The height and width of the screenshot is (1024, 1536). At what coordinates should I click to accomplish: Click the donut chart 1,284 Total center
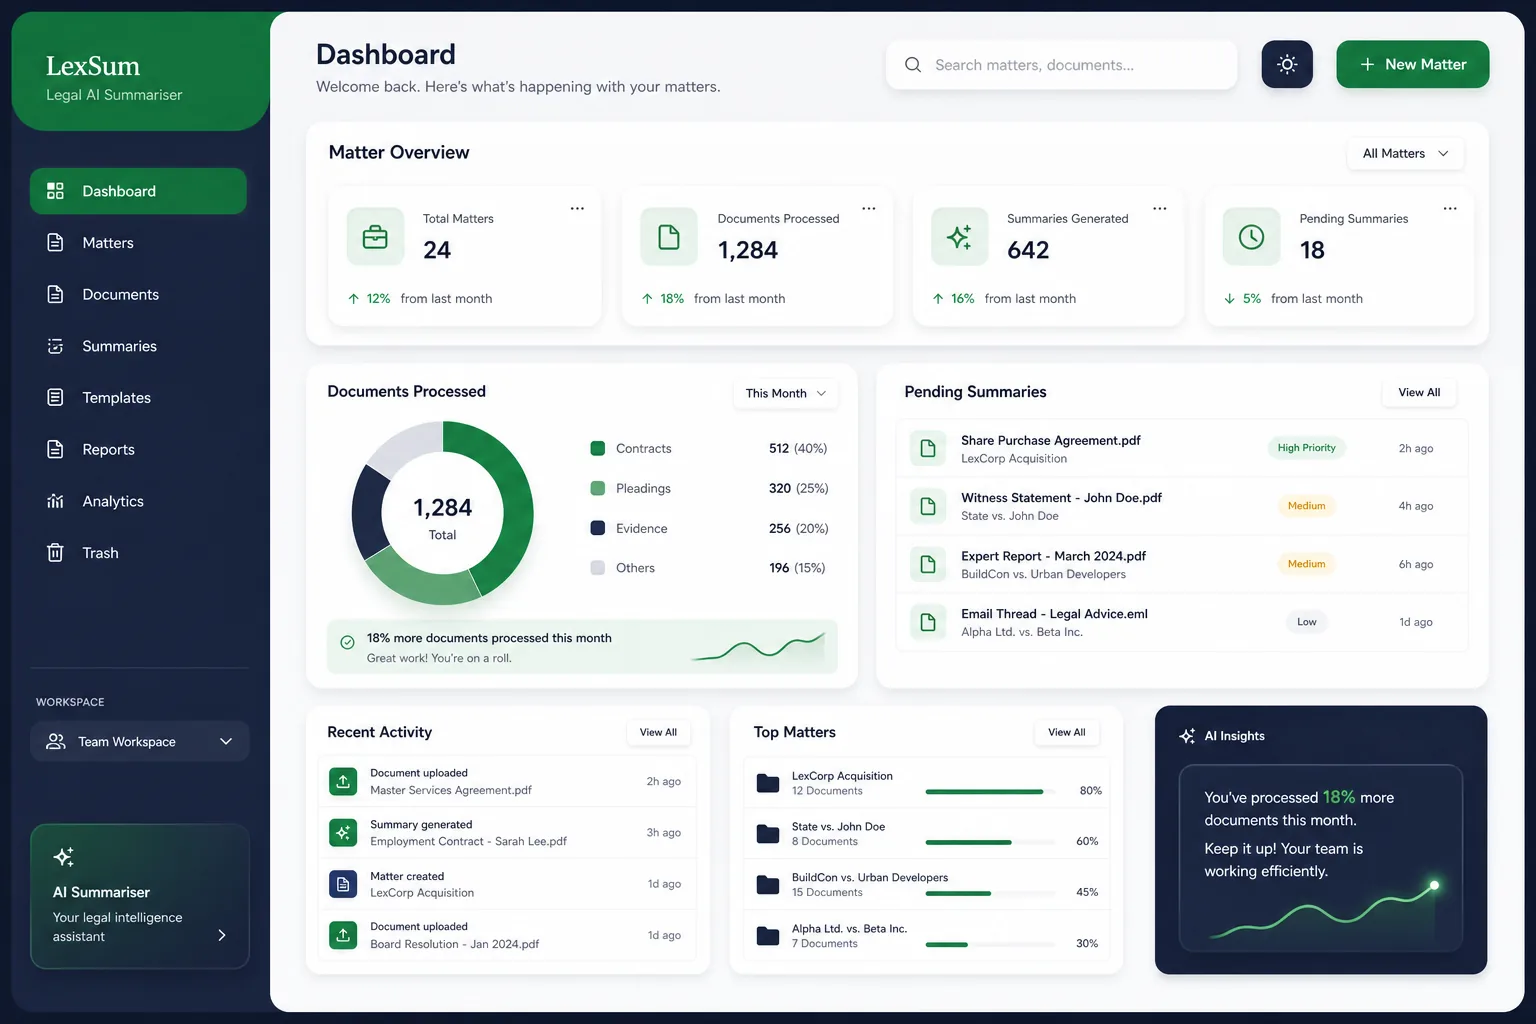pyautogui.click(x=442, y=518)
